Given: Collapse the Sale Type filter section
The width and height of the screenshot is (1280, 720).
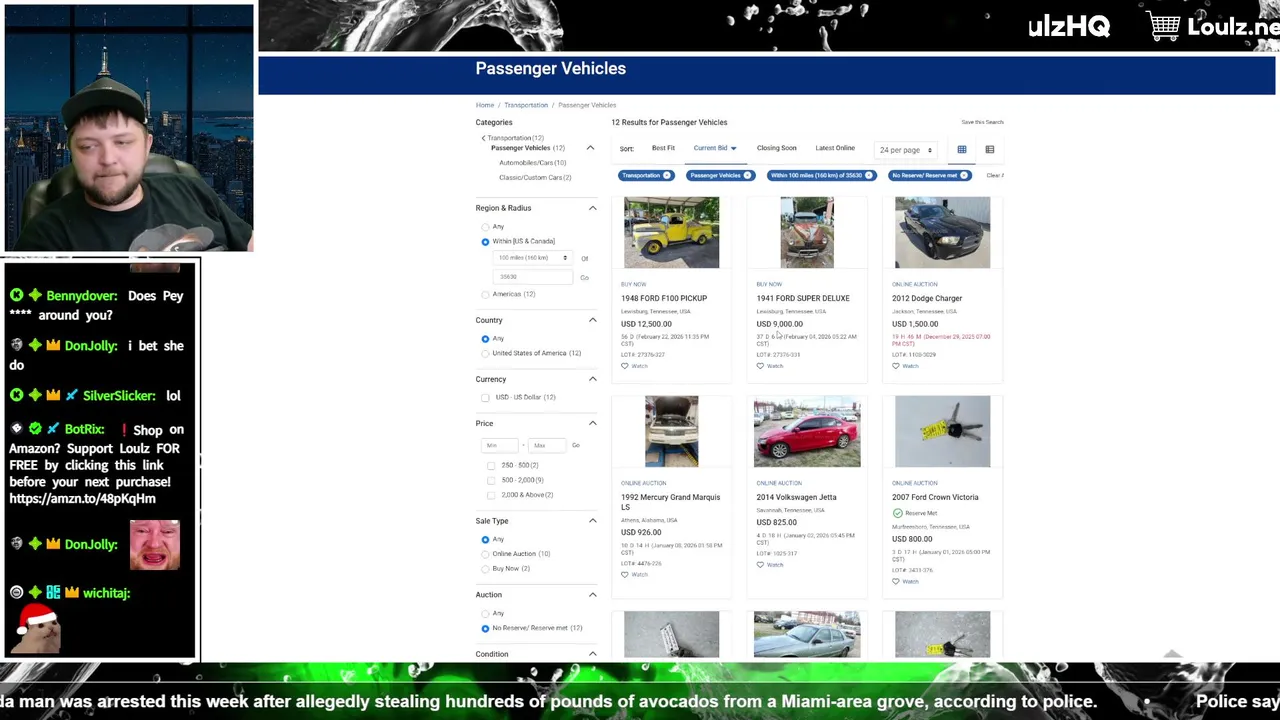Looking at the screenshot, I should [x=592, y=521].
